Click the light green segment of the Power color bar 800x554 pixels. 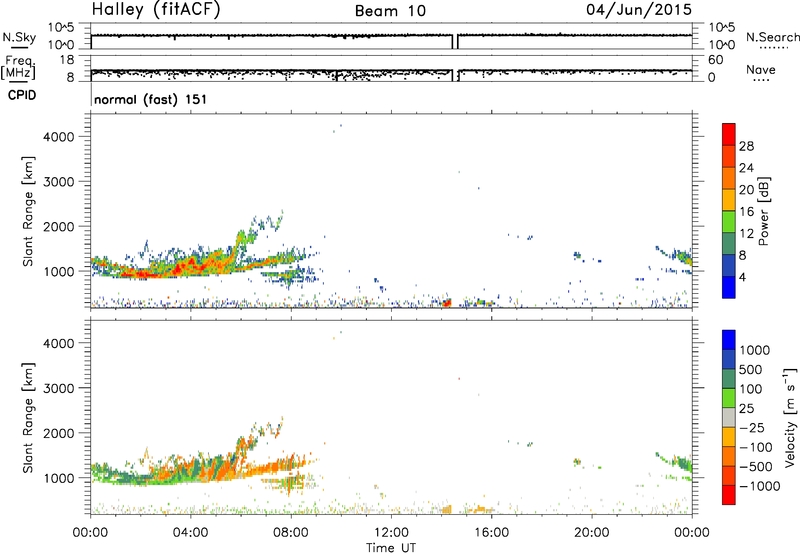(x=729, y=222)
